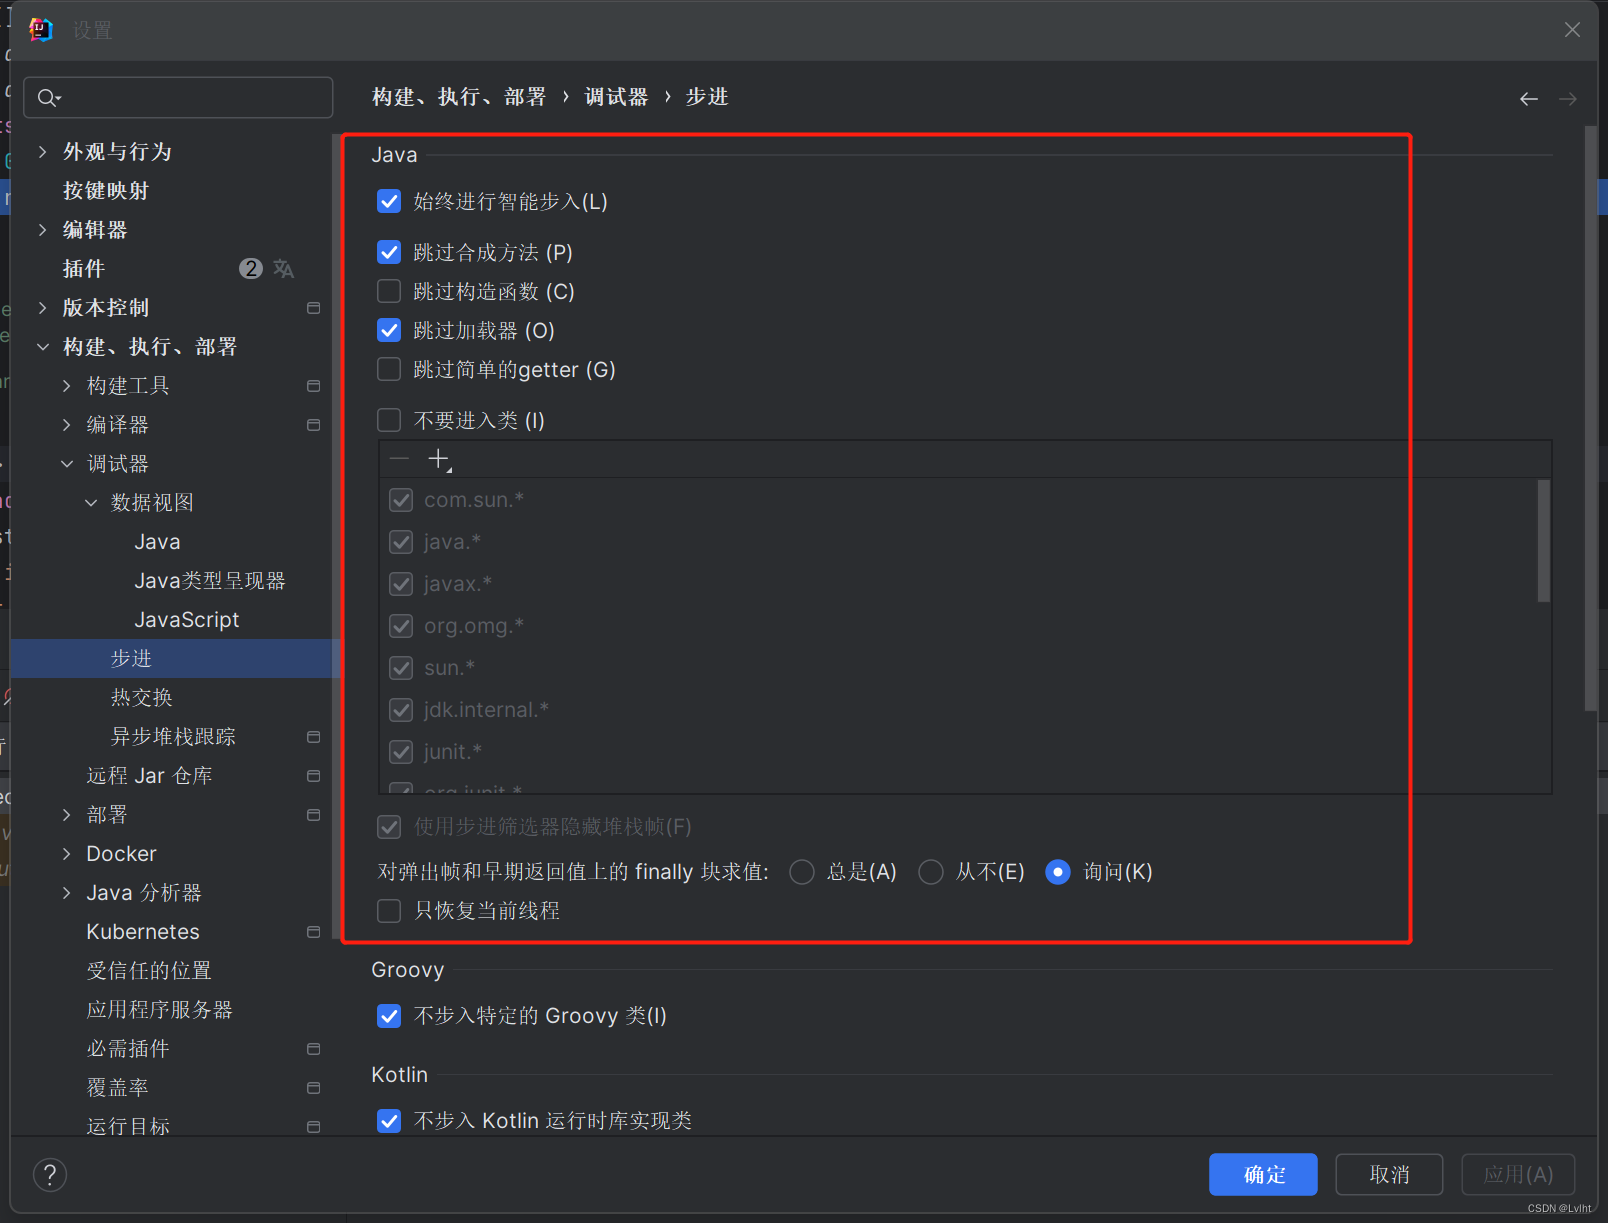1608x1223 pixels.
Task: Toggle 不步入 Kotlin 运行时库实现类 checkbox
Action: [x=389, y=1121]
